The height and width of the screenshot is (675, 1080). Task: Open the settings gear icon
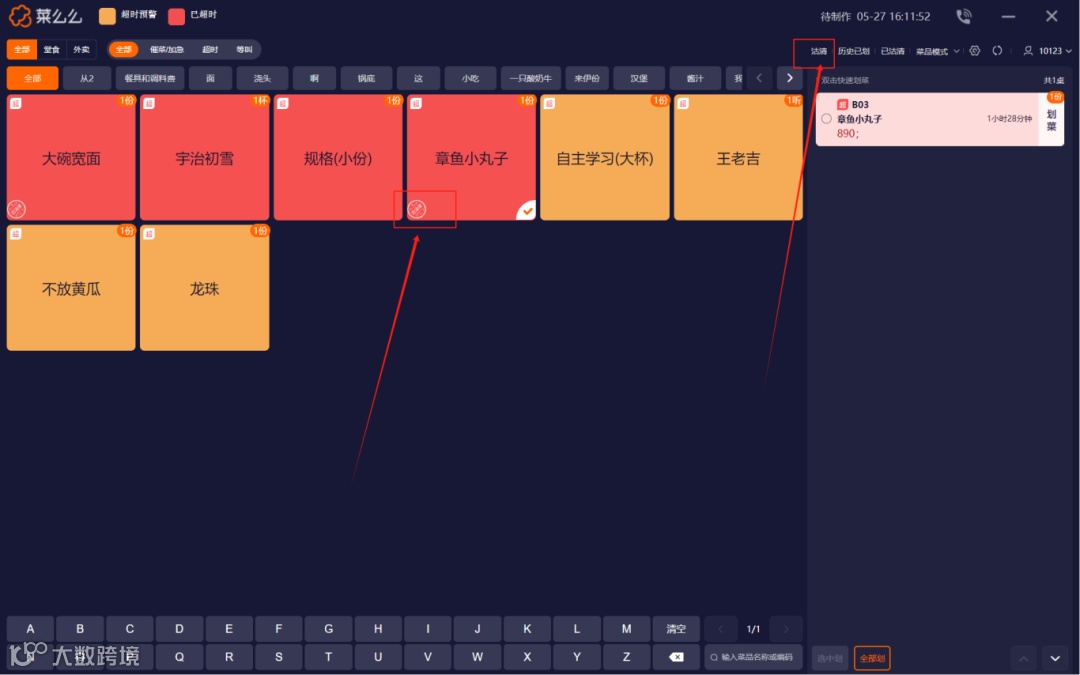click(975, 50)
